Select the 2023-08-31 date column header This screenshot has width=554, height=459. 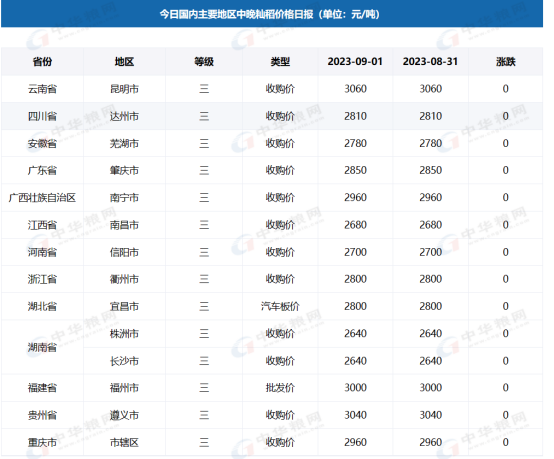(x=430, y=61)
